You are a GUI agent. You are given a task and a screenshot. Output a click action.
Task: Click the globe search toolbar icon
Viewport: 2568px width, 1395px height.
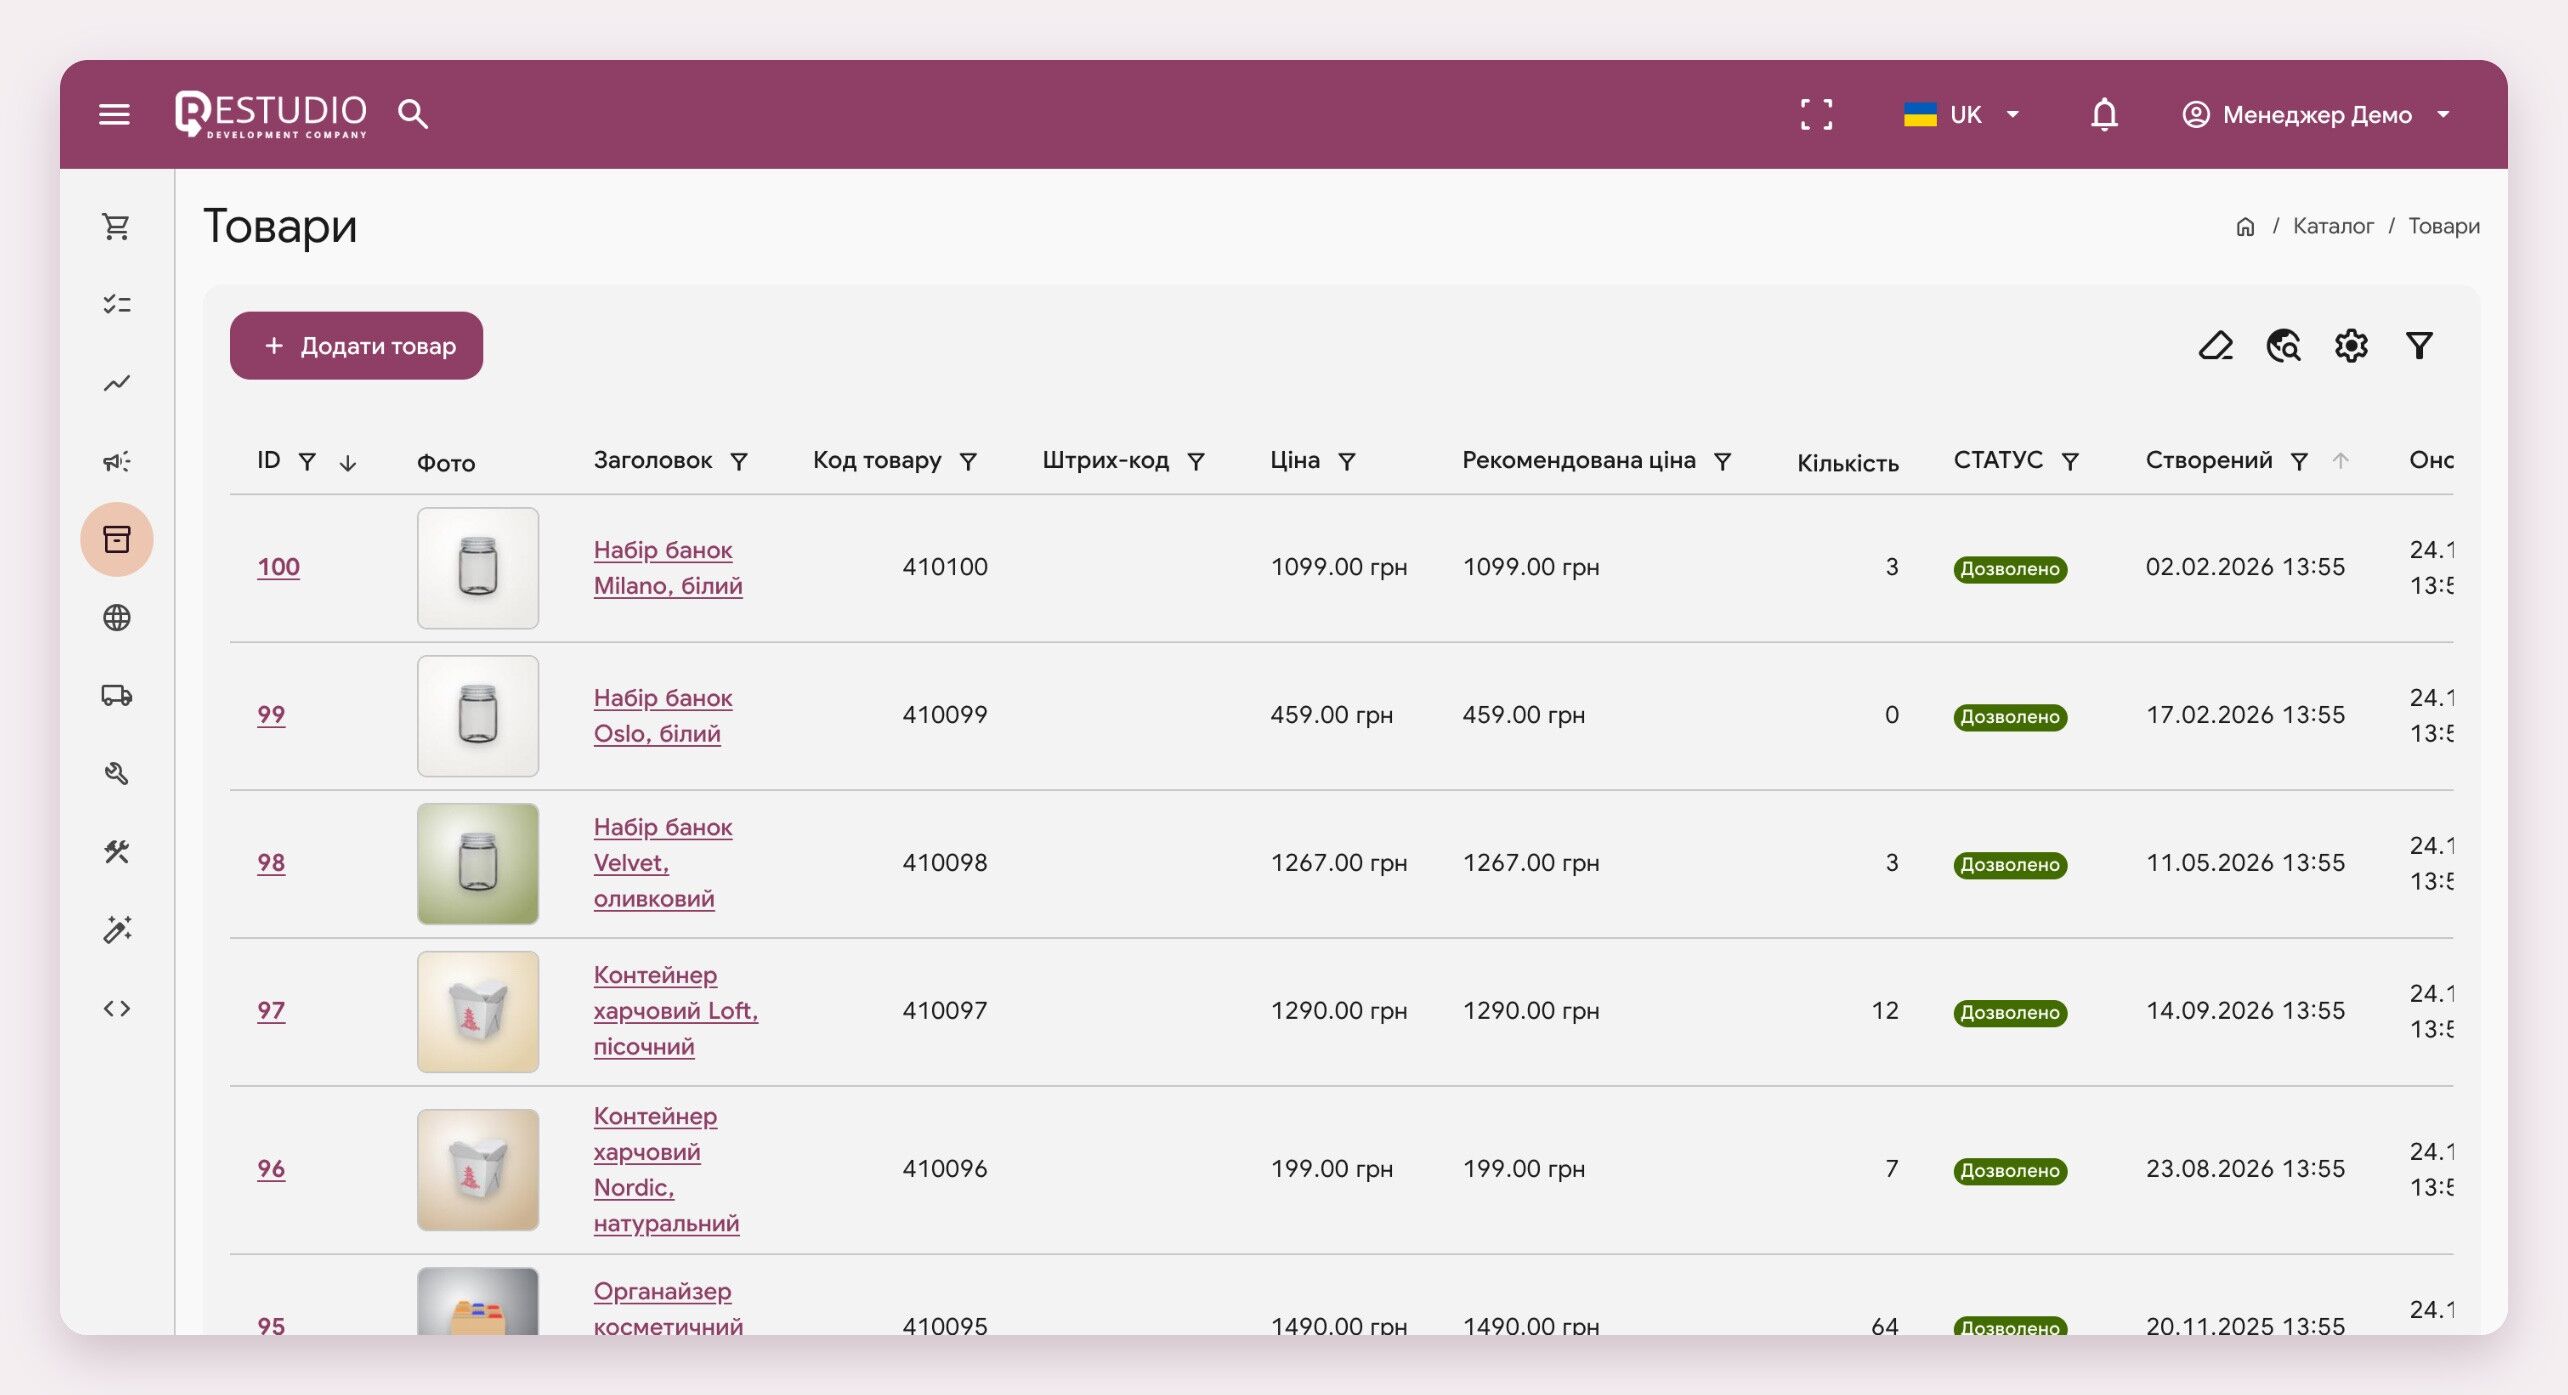[x=2283, y=346]
